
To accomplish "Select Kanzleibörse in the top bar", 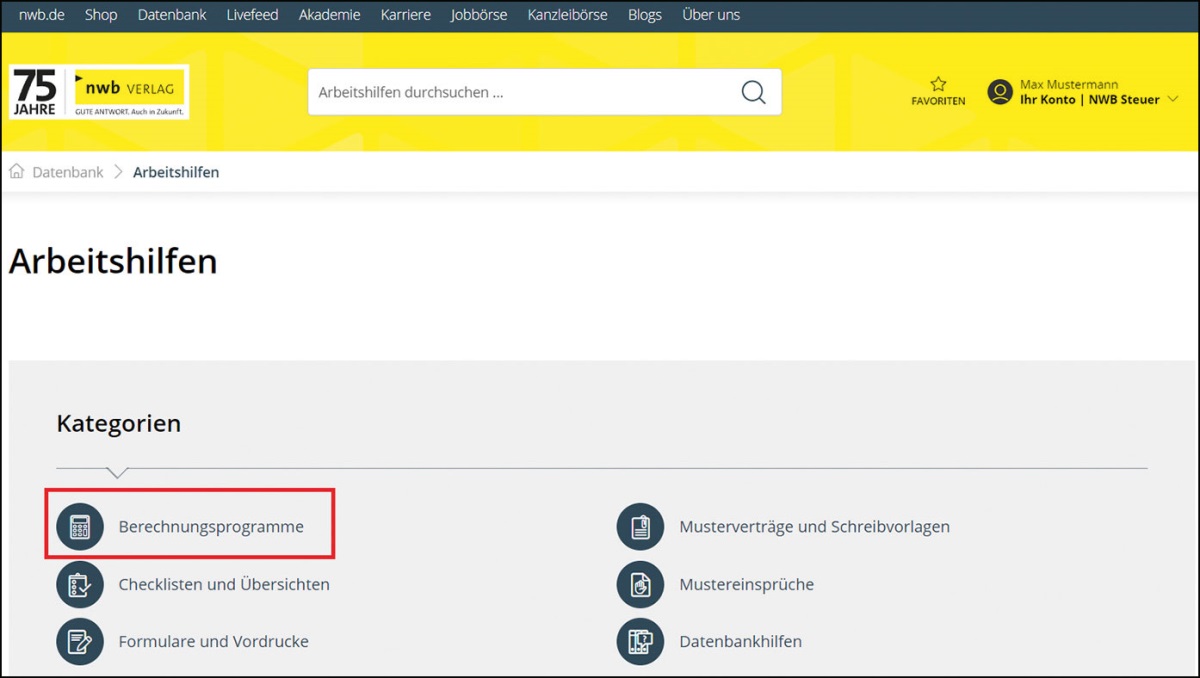I will pyautogui.click(x=567, y=15).
